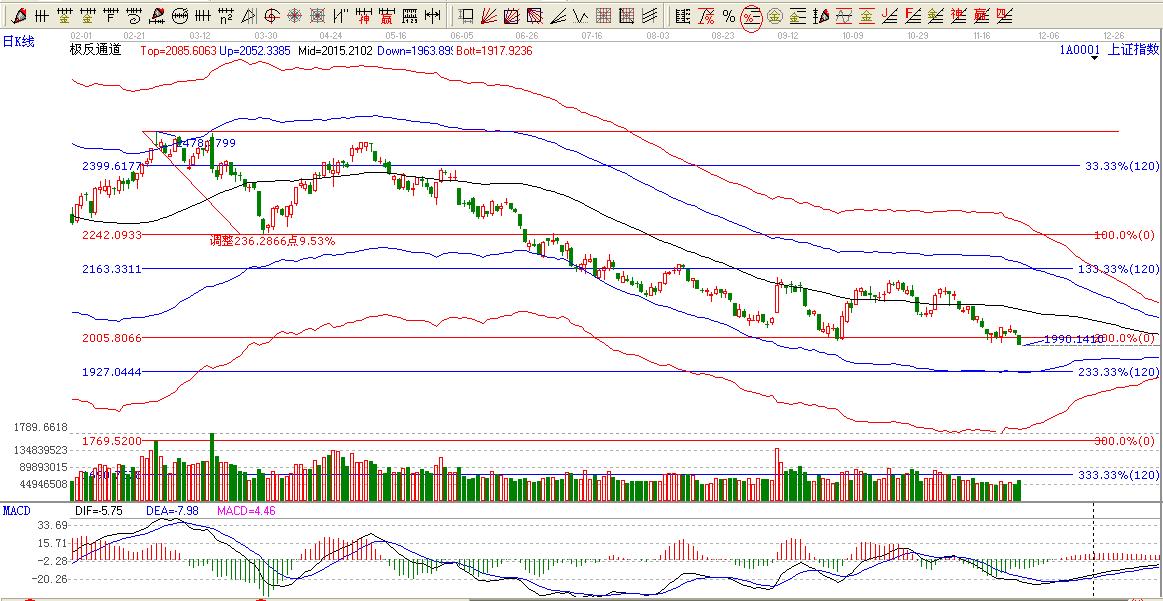Select the circled 金 golden ratio icon
1163x601 pixels.
pyautogui.click(x=774, y=16)
